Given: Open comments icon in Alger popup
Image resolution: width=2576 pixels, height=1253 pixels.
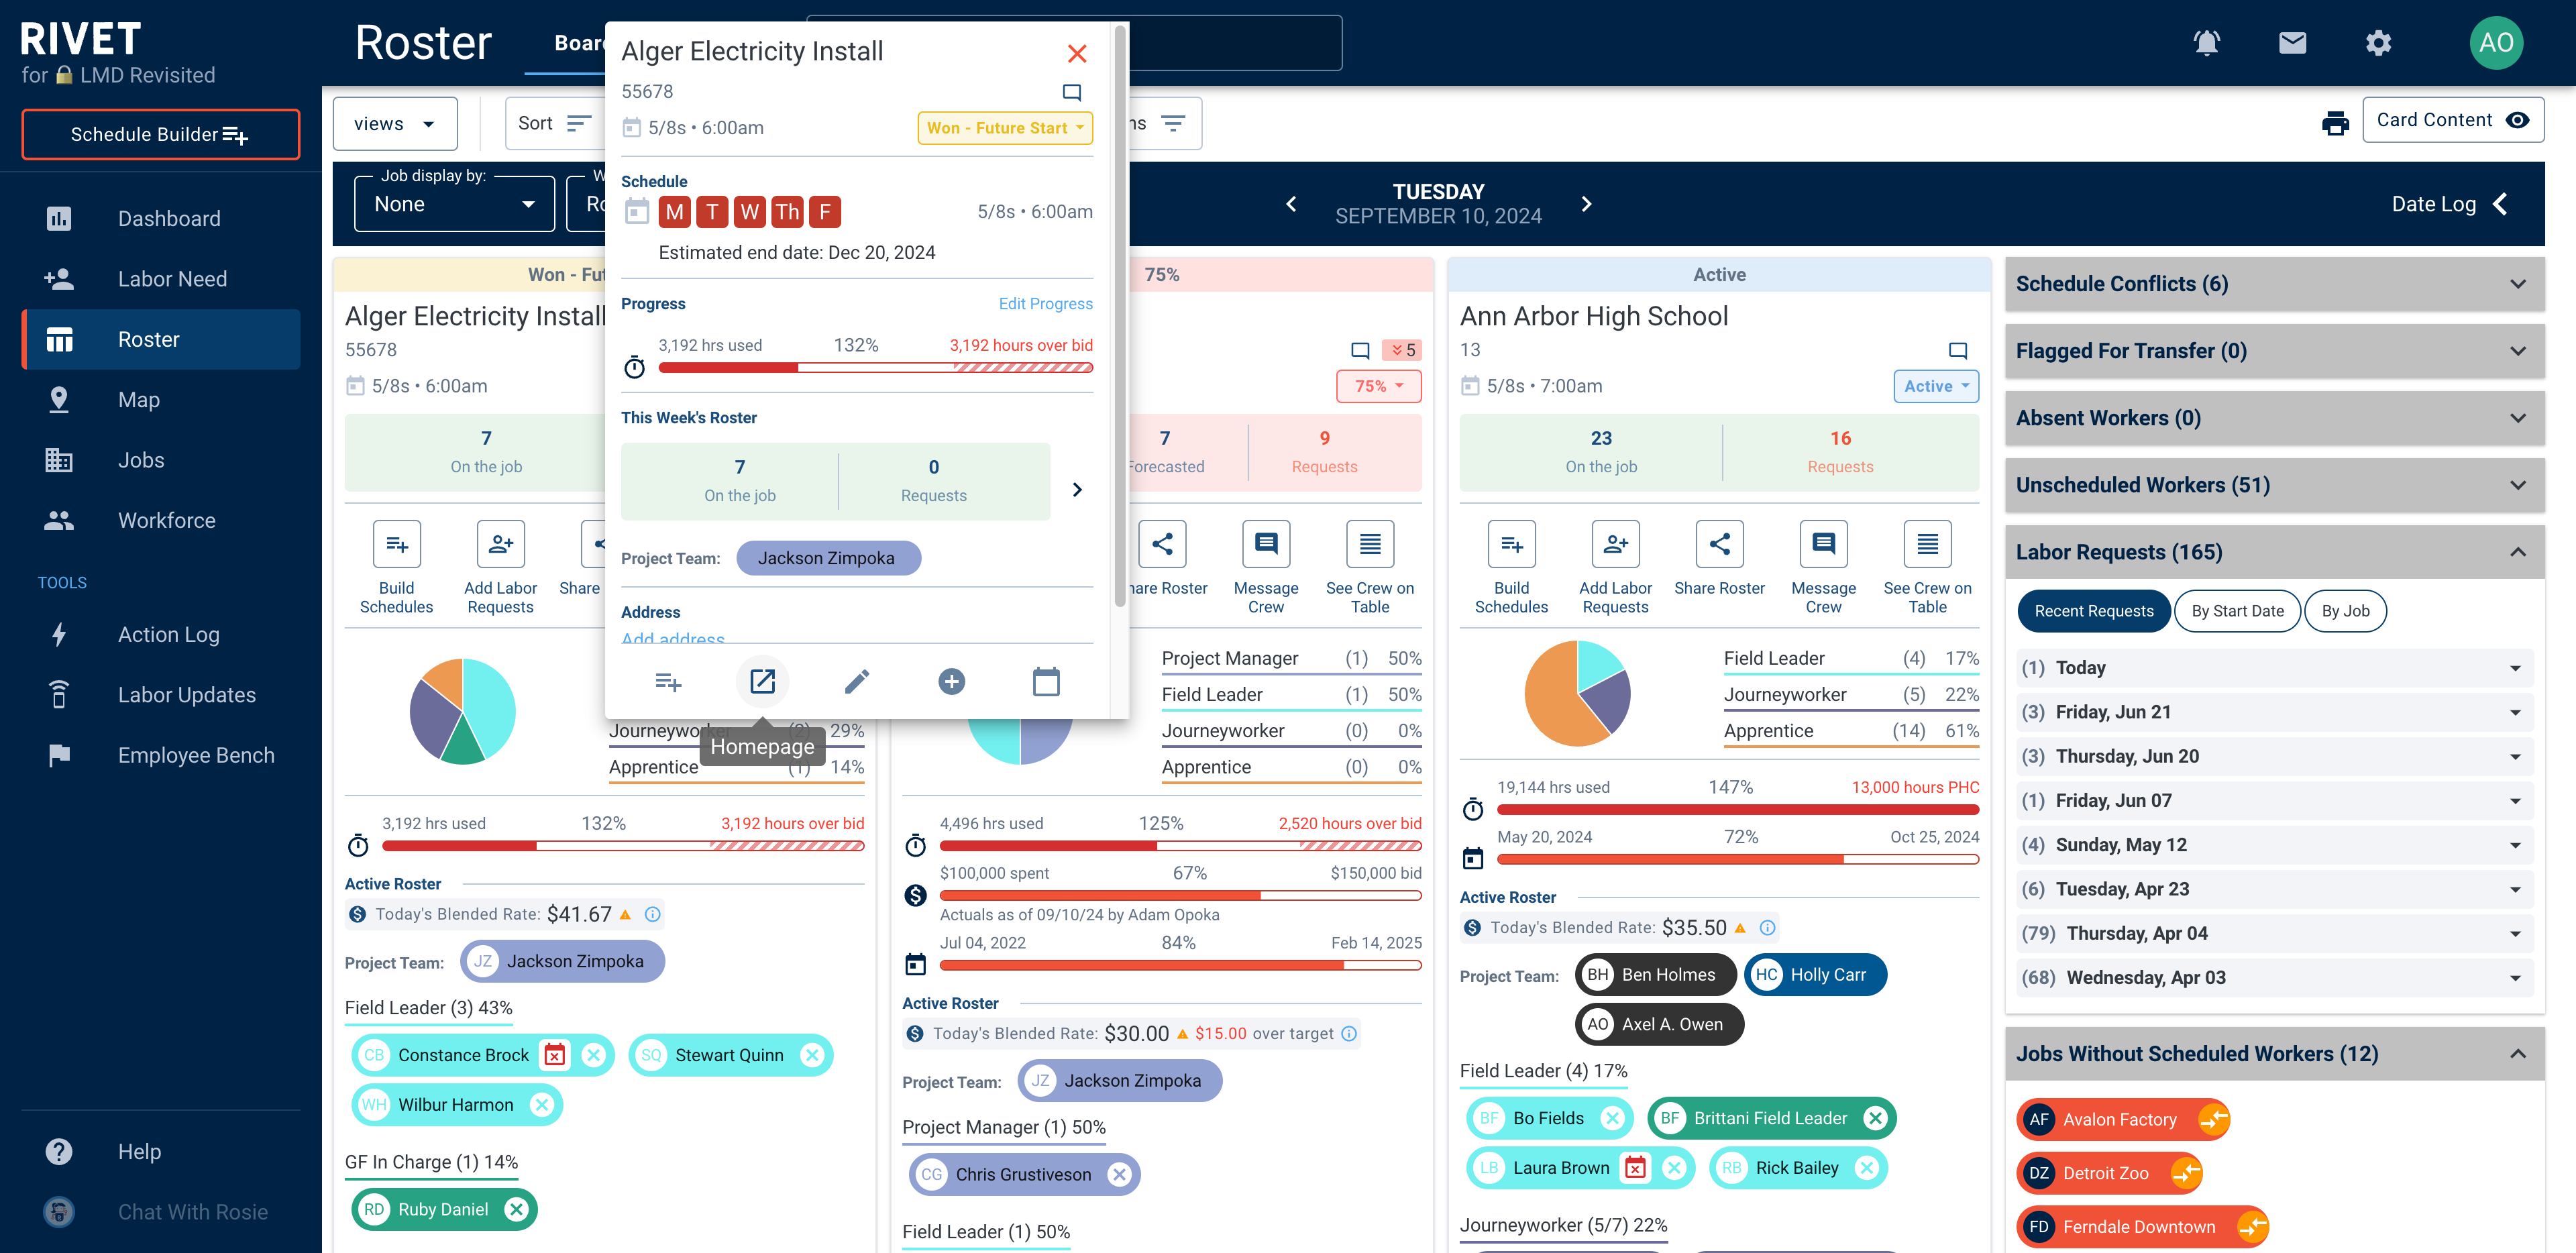Looking at the screenshot, I should click(x=1072, y=92).
